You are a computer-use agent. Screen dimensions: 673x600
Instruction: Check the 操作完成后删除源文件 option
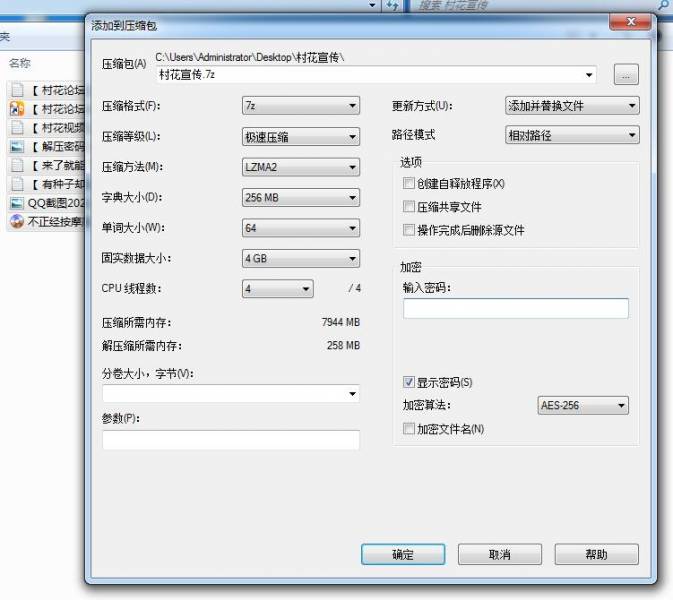coord(408,230)
